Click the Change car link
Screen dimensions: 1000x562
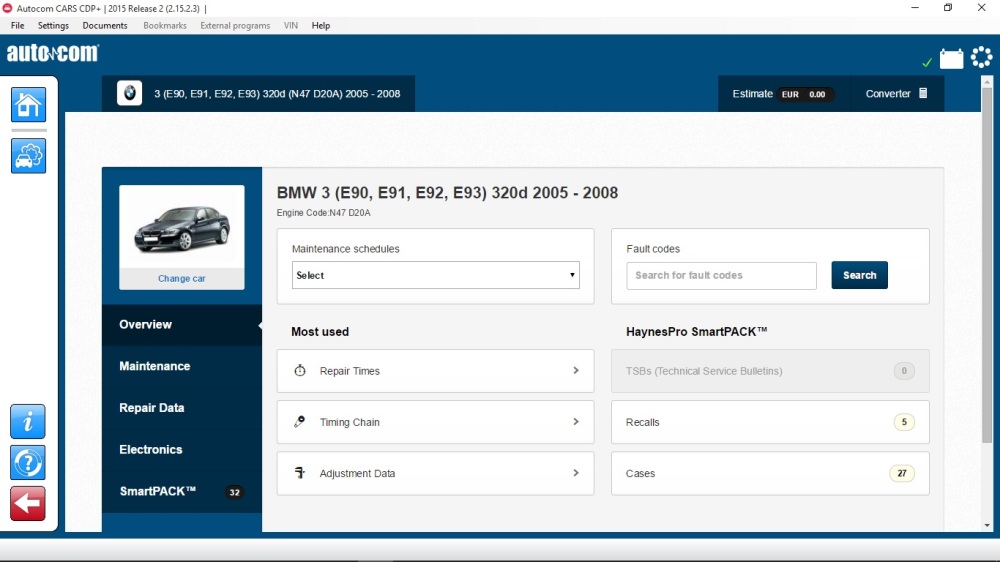click(x=181, y=279)
